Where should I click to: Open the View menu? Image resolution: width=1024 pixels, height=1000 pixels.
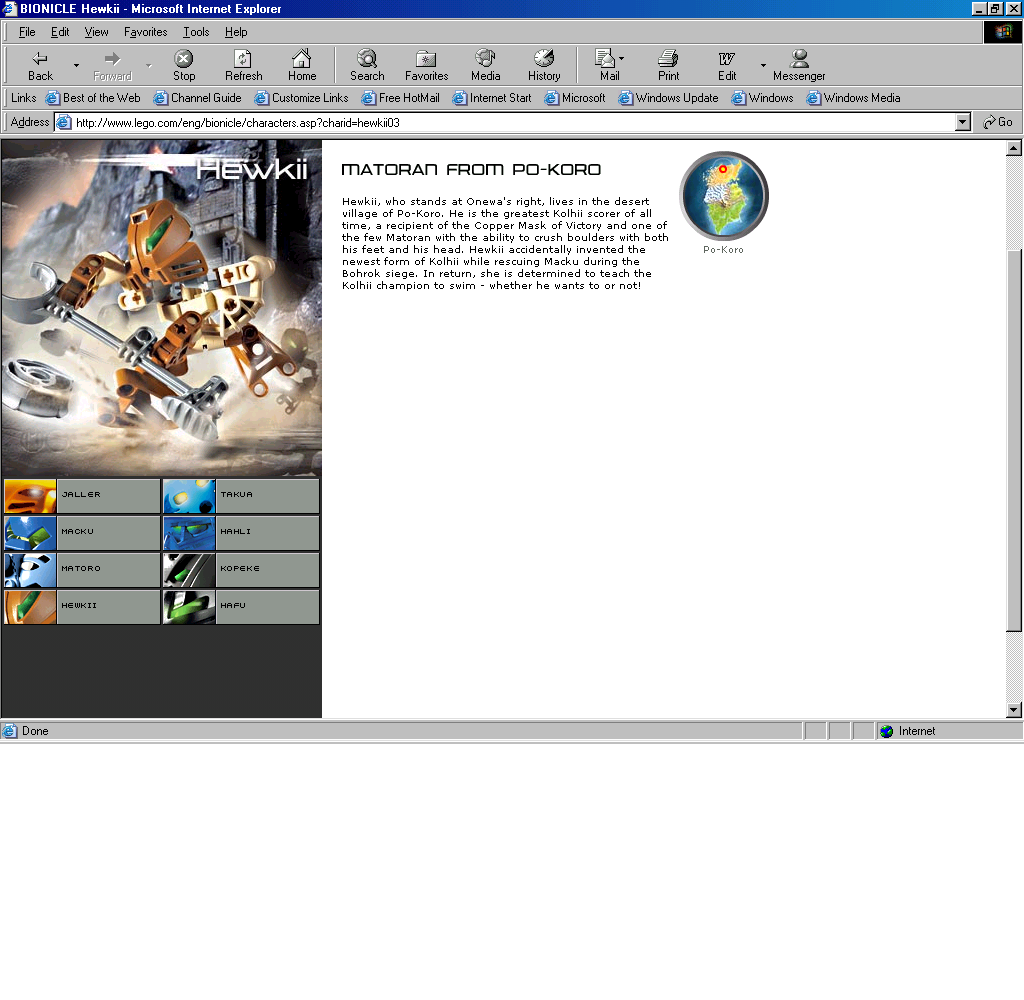(x=96, y=32)
